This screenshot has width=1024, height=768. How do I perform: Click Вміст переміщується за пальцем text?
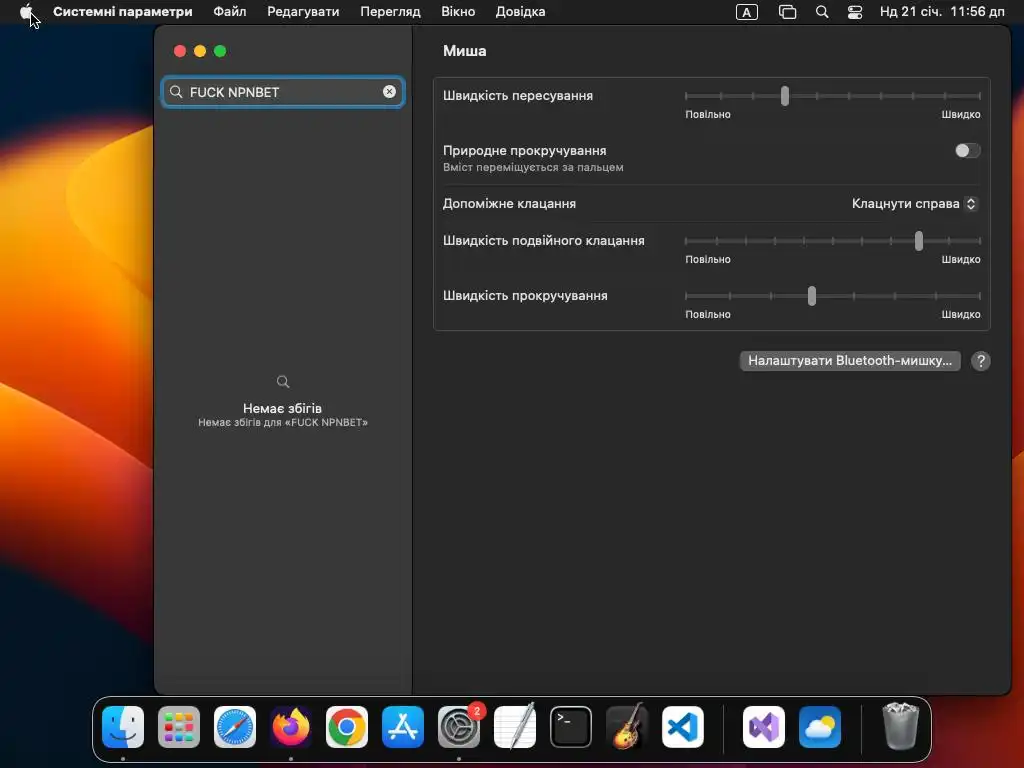tap(533, 167)
